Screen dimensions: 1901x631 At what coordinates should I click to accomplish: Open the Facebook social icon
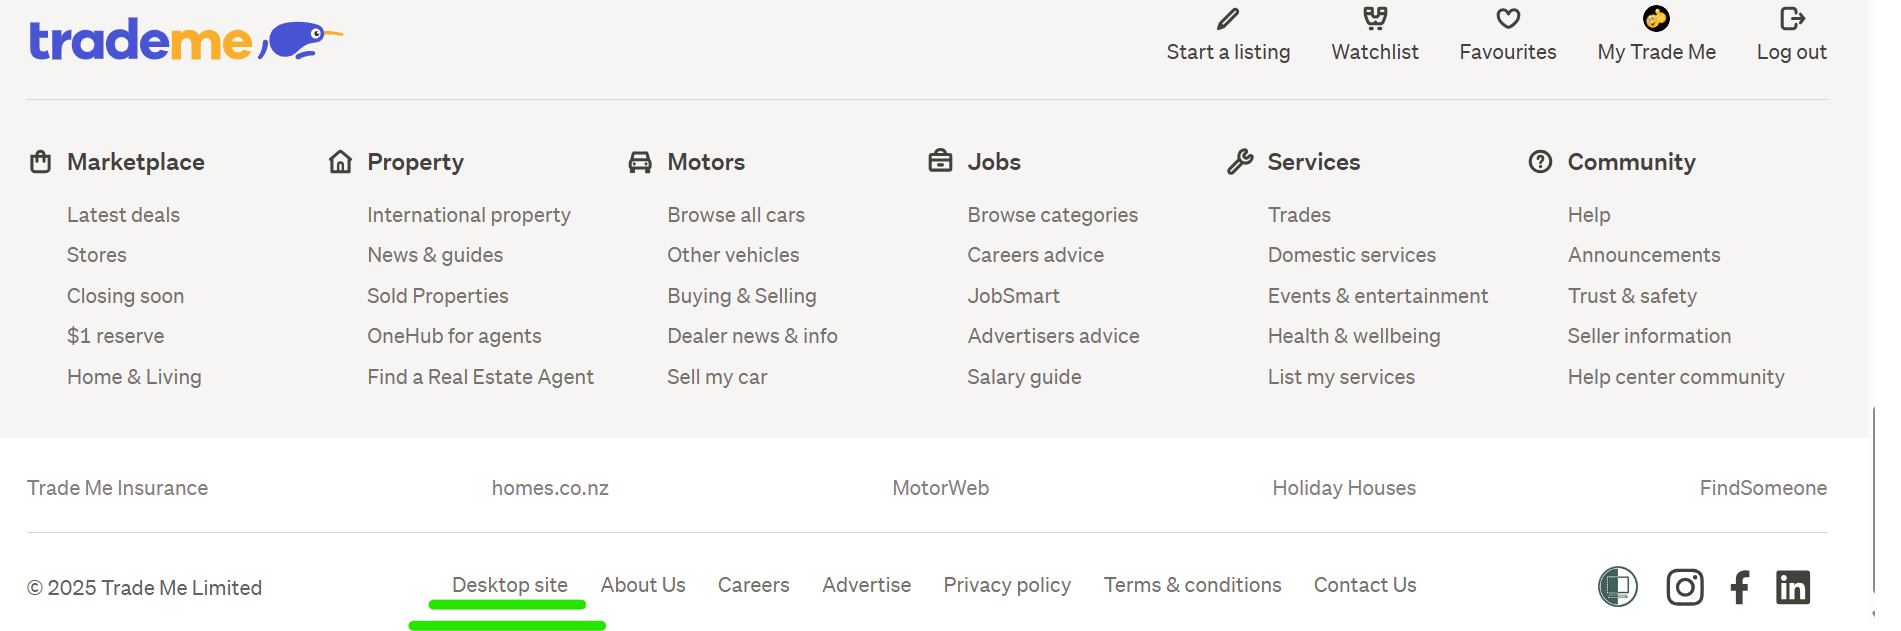point(1740,587)
